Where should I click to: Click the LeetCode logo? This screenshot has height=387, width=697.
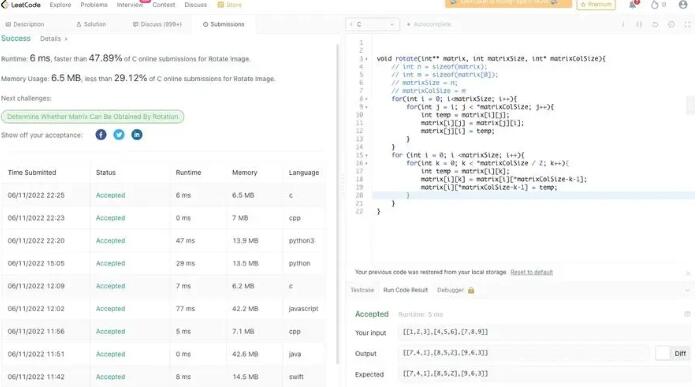[x=21, y=5]
